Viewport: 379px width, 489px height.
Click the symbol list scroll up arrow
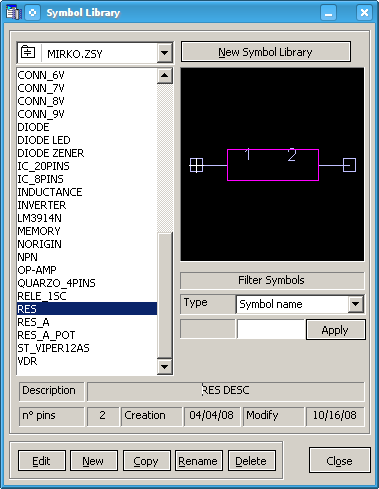click(x=165, y=76)
